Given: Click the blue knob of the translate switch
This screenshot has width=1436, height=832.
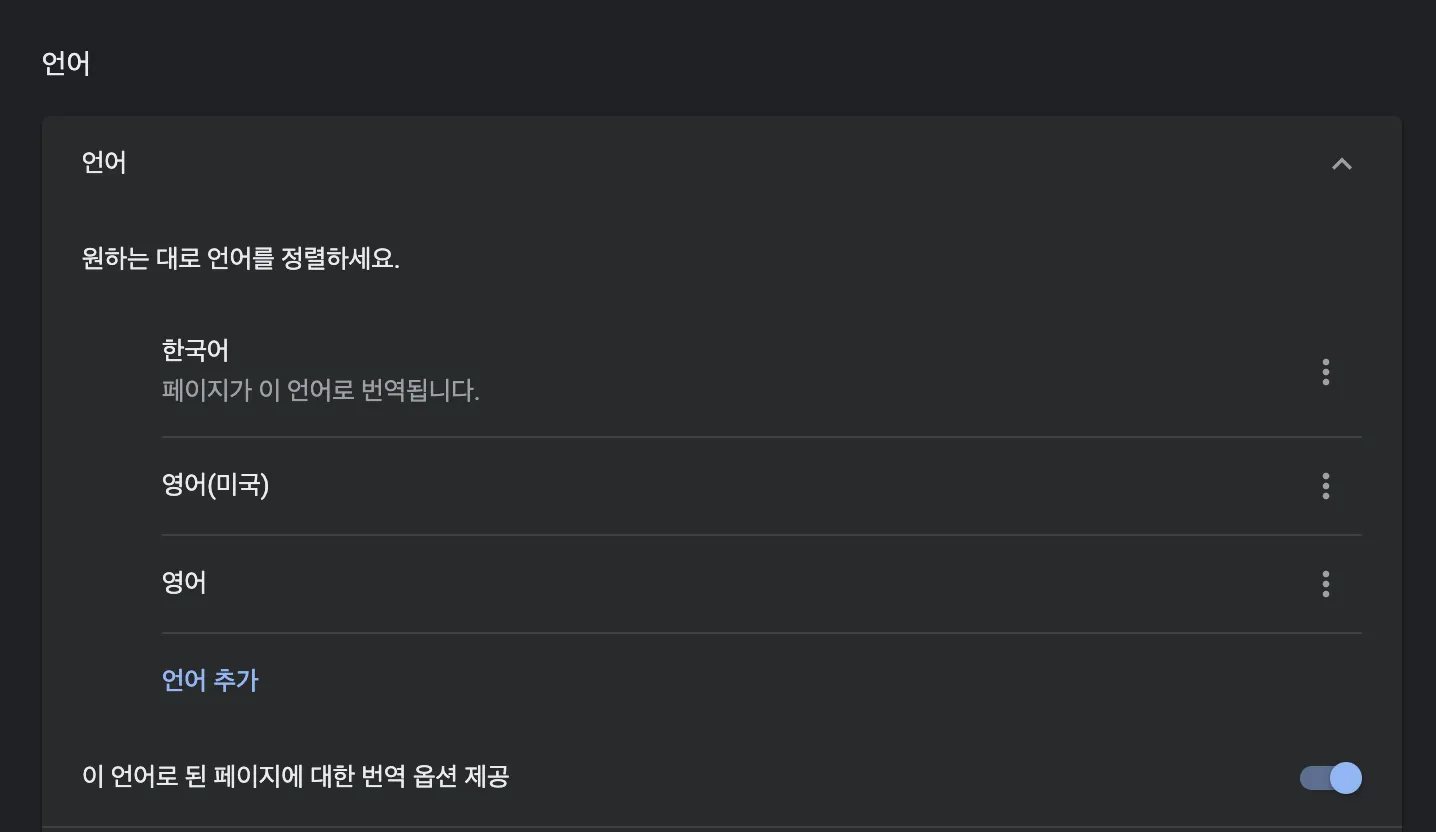Looking at the screenshot, I should click(1346, 777).
